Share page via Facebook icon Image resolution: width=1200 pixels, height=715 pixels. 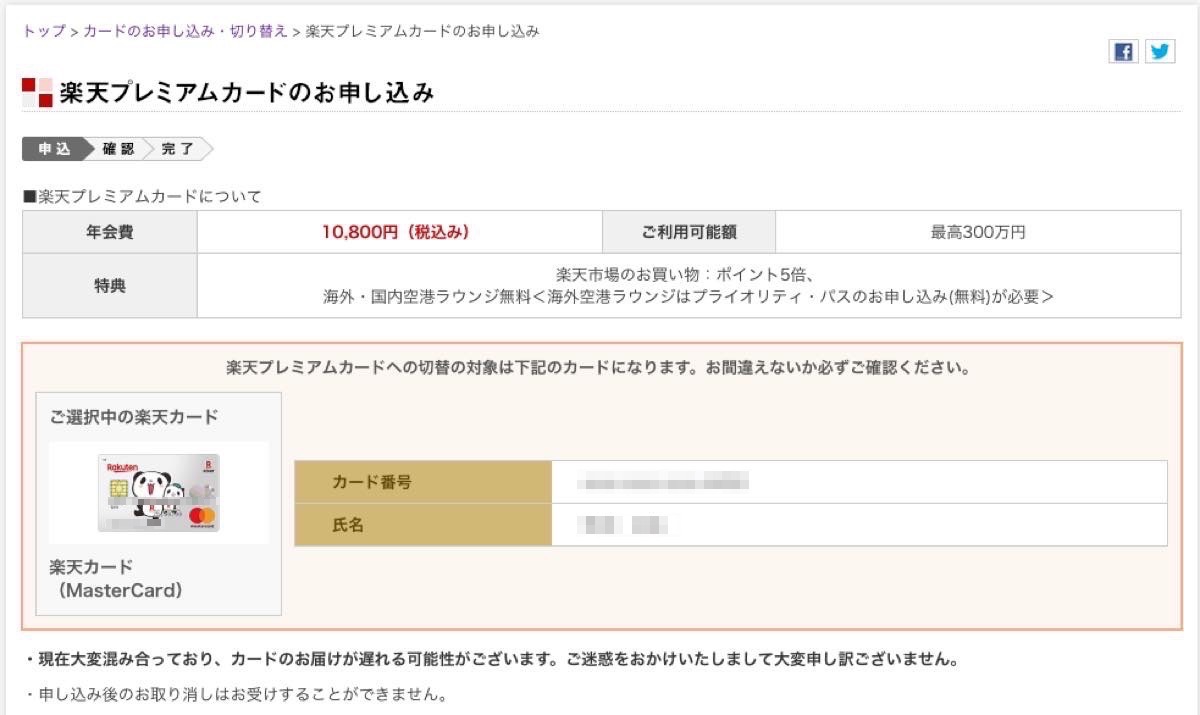click(x=1124, y=52)
